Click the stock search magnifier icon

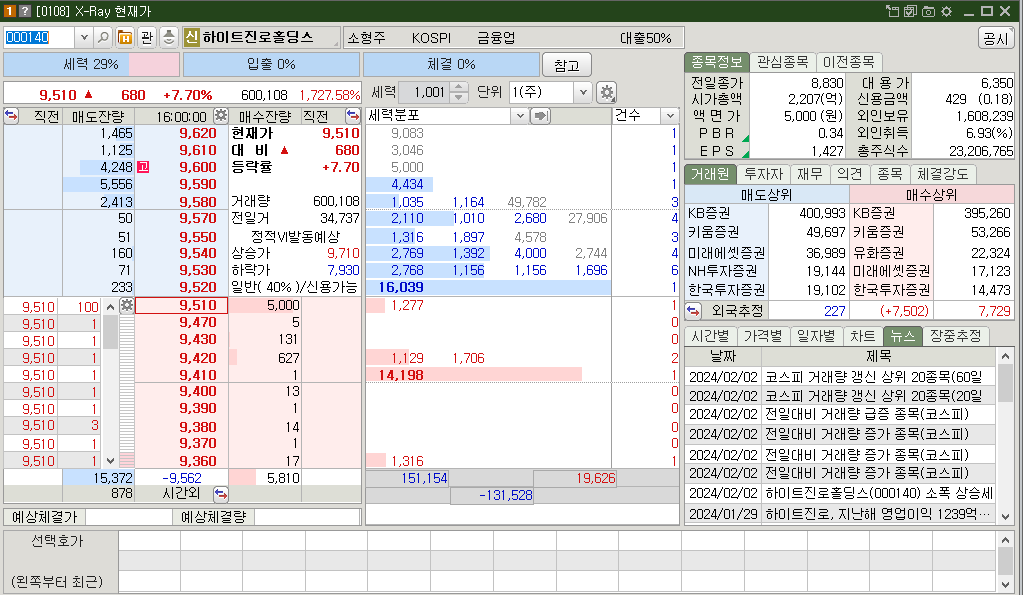click(x=103, y=37)
